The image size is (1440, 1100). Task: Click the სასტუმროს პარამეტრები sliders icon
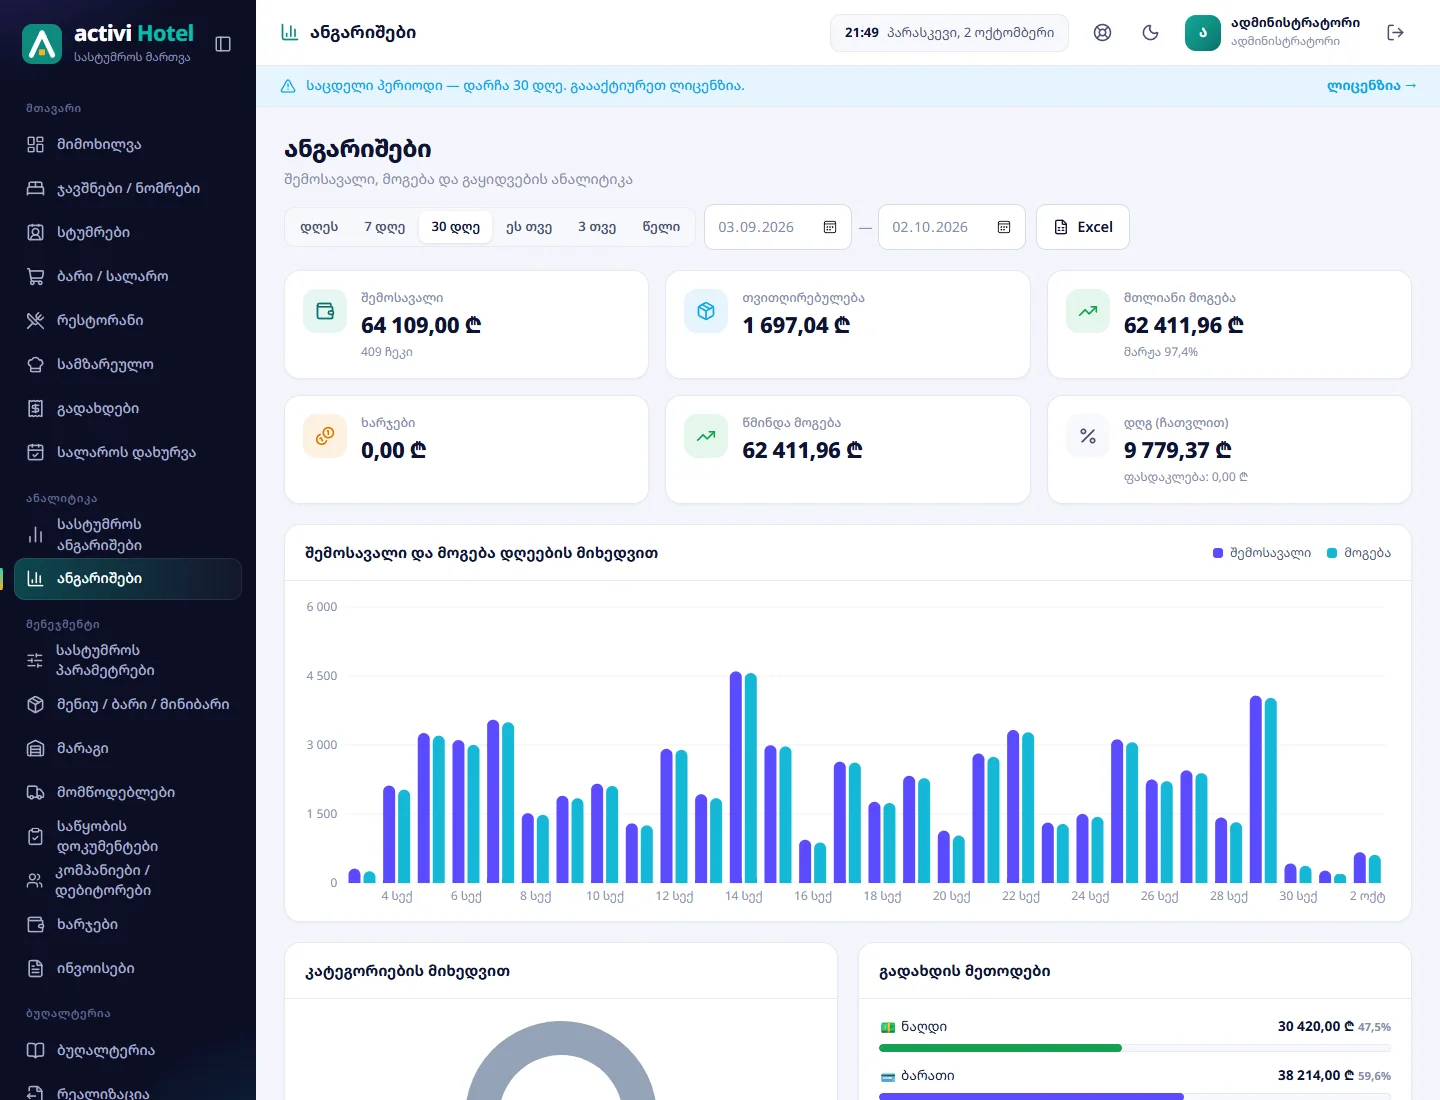coord(35,660)
